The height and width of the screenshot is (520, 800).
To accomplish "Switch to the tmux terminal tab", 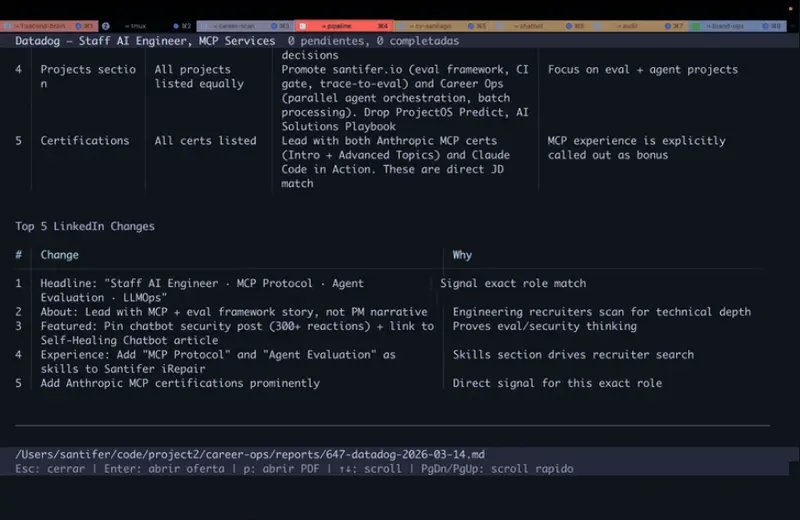I will click(147, 26).
